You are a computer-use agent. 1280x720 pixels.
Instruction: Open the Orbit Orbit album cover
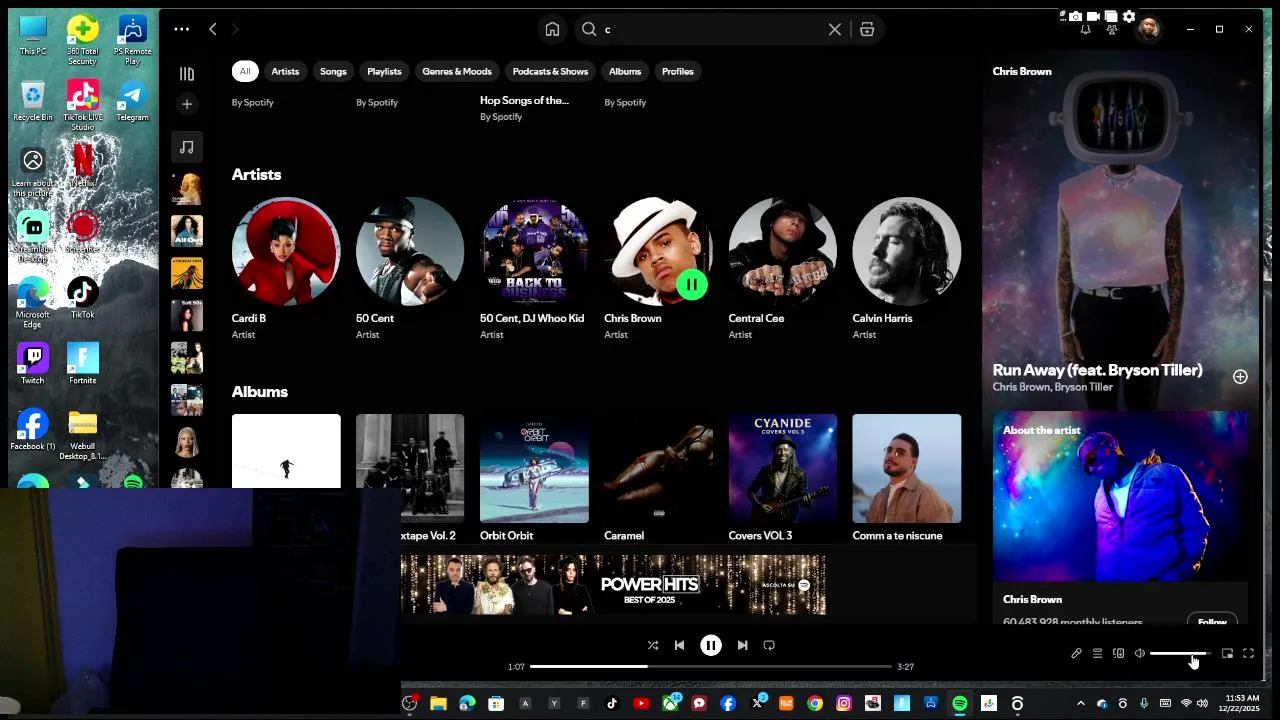point(534,468)
